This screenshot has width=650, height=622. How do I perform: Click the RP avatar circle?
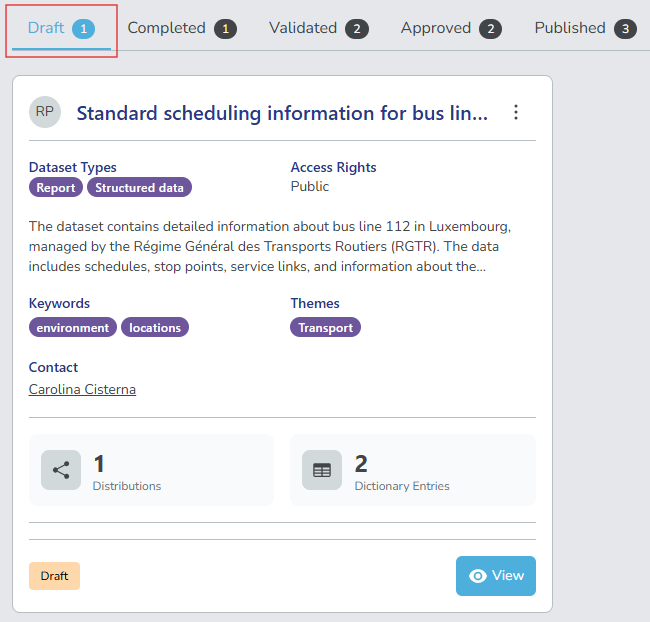point(45,112)
